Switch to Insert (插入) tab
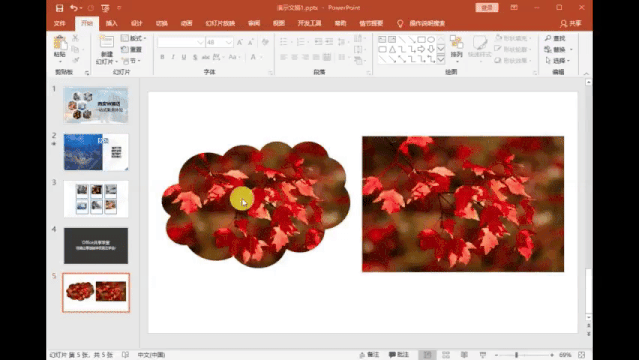Image resolution: width=639 pixels, height=360 pixels. (111, 23)
